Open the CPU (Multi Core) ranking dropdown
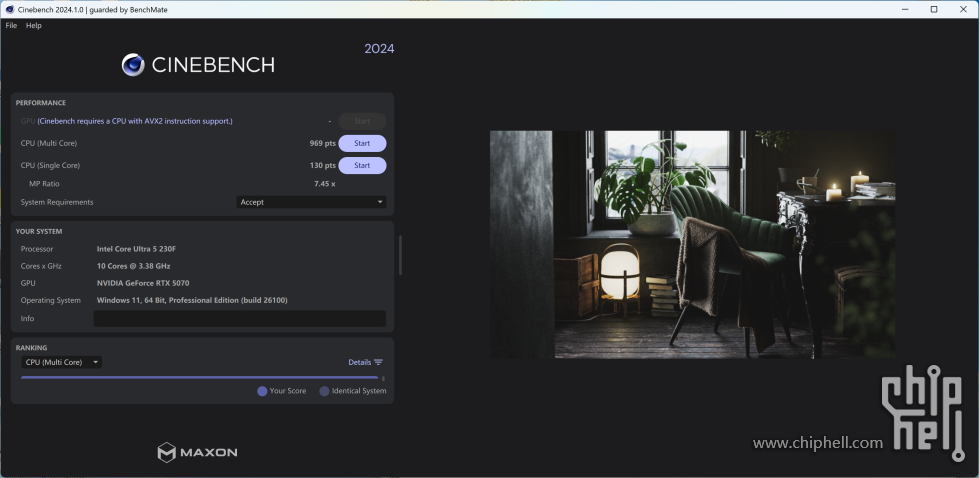The width and height of the screenshot is (979, 478). (61, 362)
